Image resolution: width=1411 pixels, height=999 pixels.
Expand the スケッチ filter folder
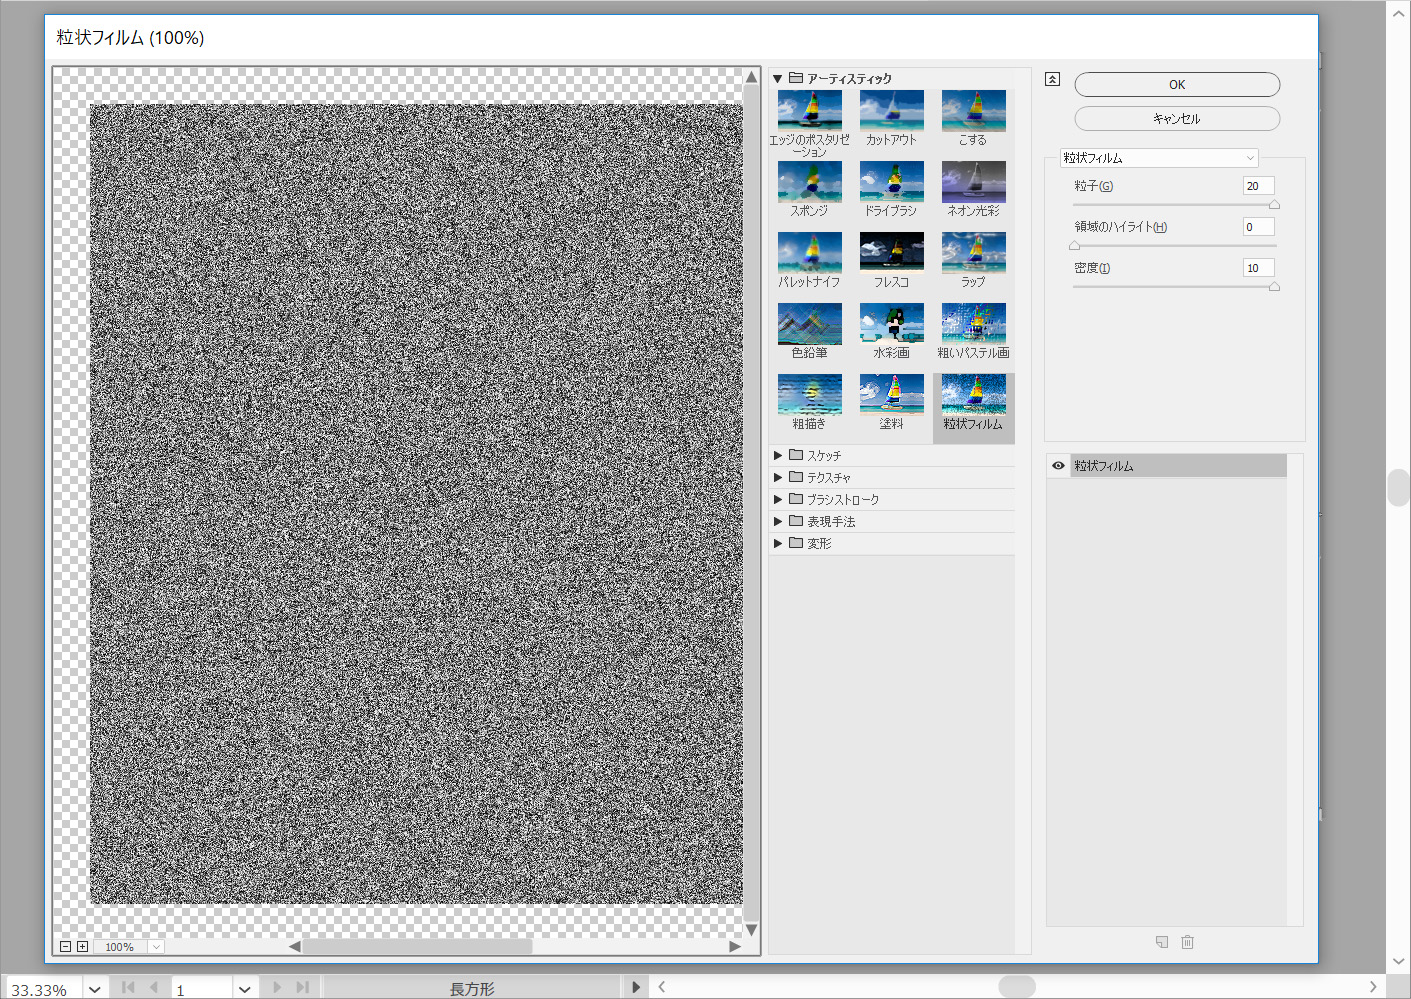778,455
